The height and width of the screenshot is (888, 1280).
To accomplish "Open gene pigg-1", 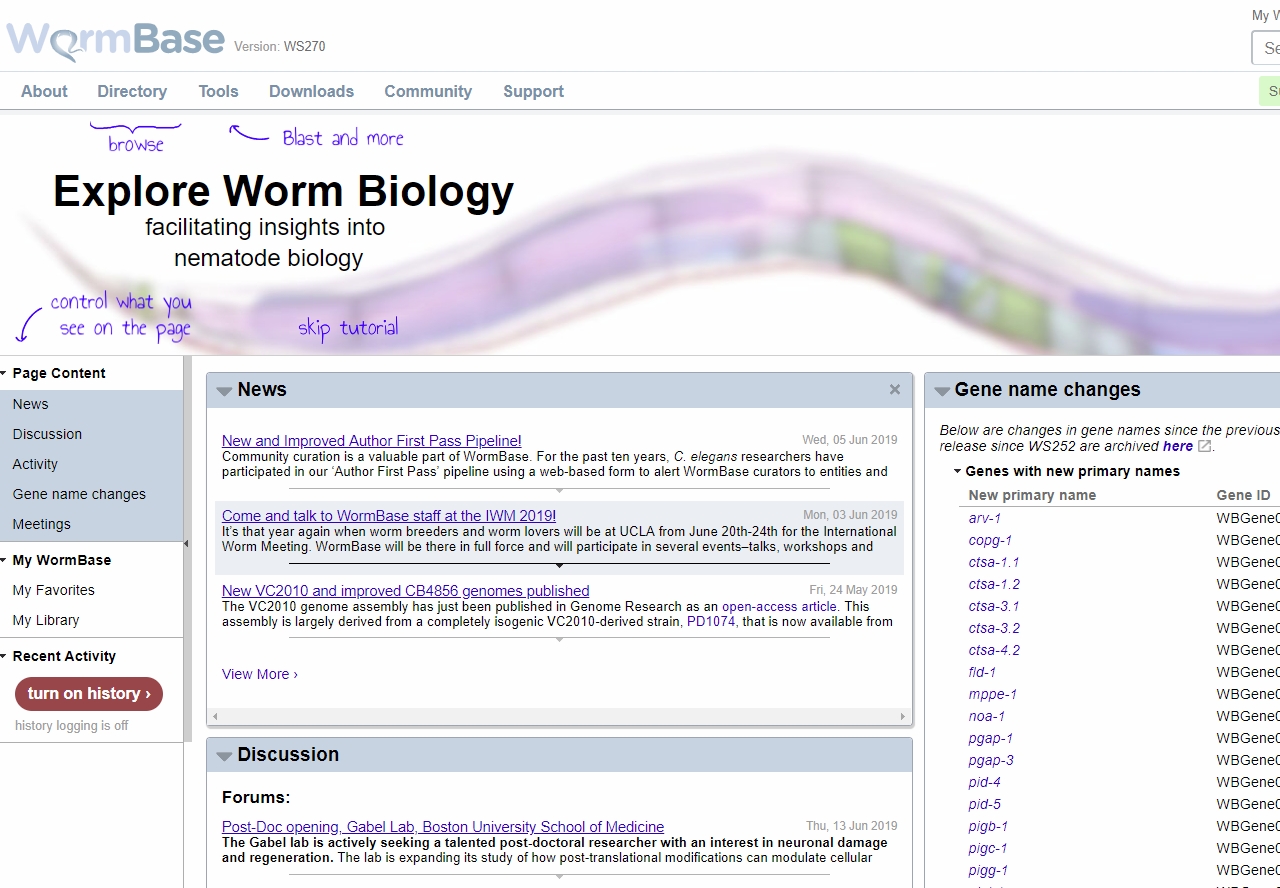I will [988, 870].
